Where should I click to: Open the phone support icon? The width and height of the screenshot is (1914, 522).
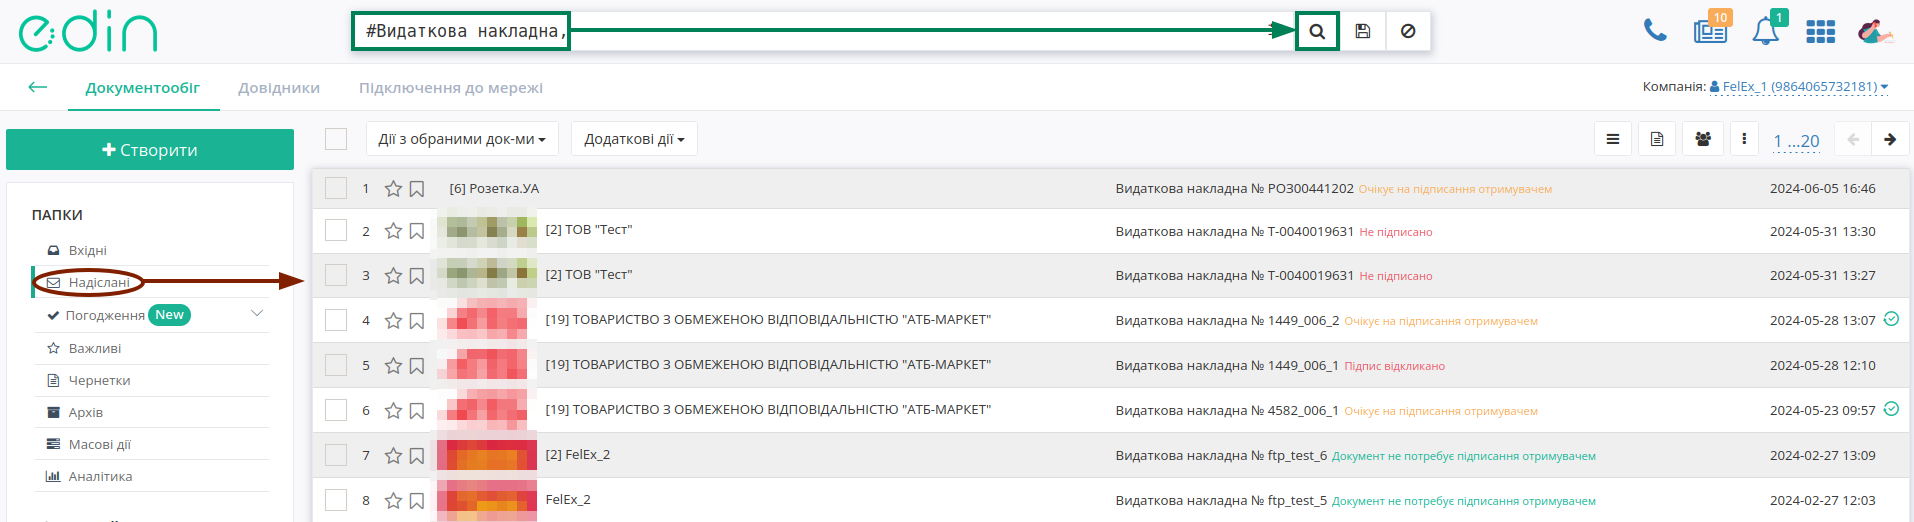tap(1655, 31)
